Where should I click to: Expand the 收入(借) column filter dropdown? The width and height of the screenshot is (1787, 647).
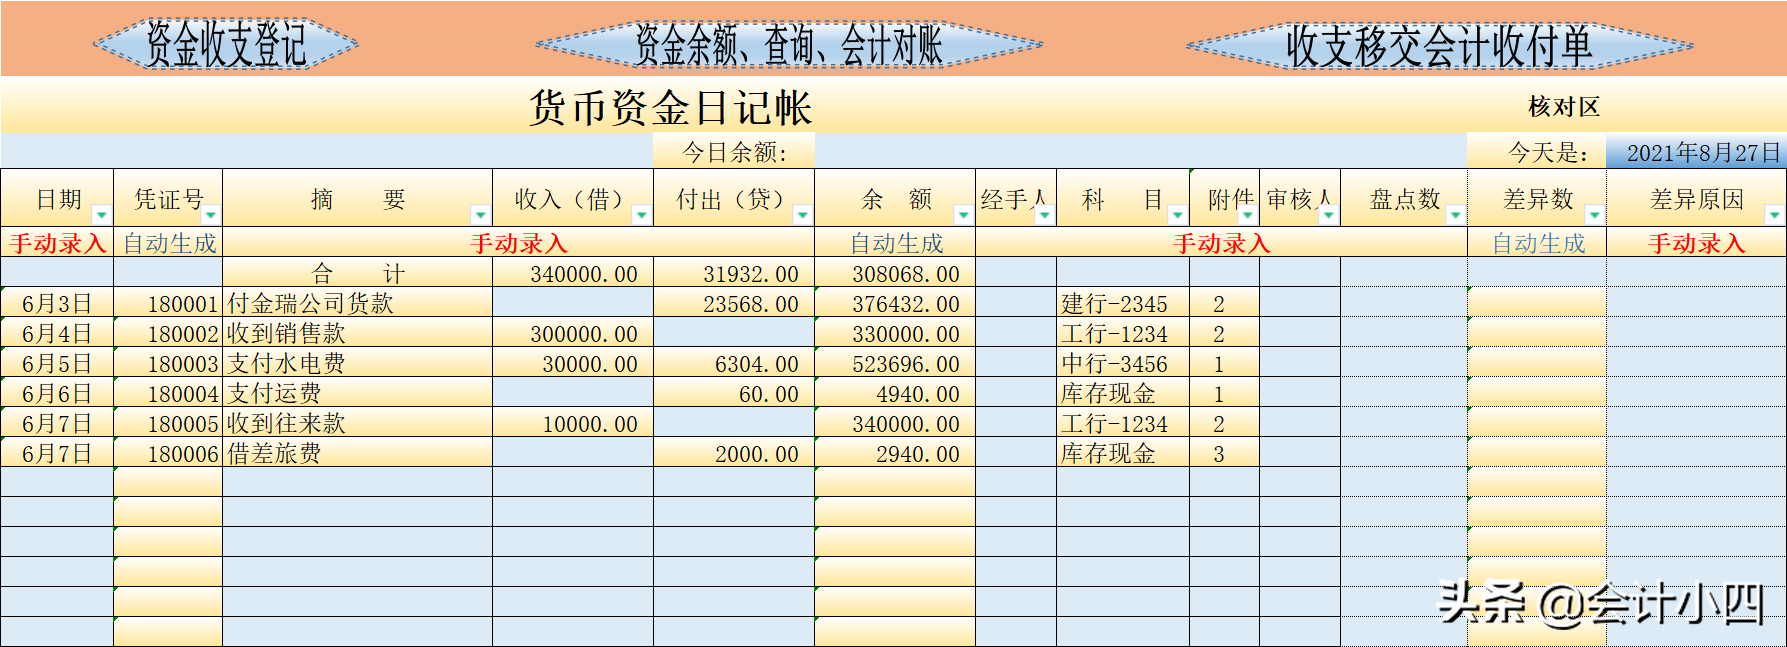(x=641, y=214)
